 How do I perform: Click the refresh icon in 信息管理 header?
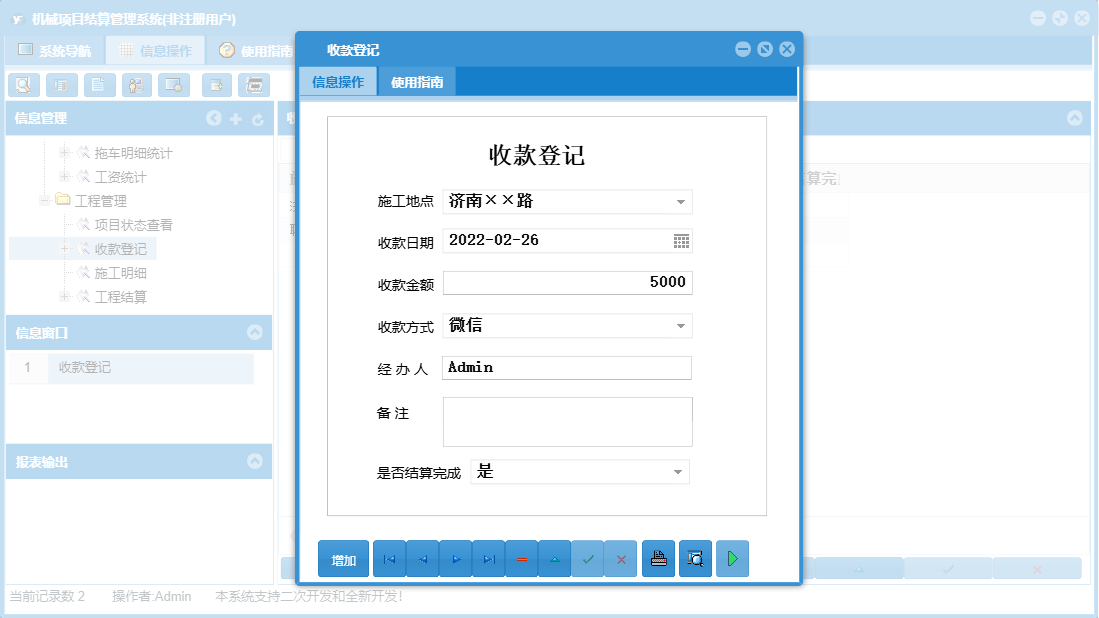[x=258, y=118]
